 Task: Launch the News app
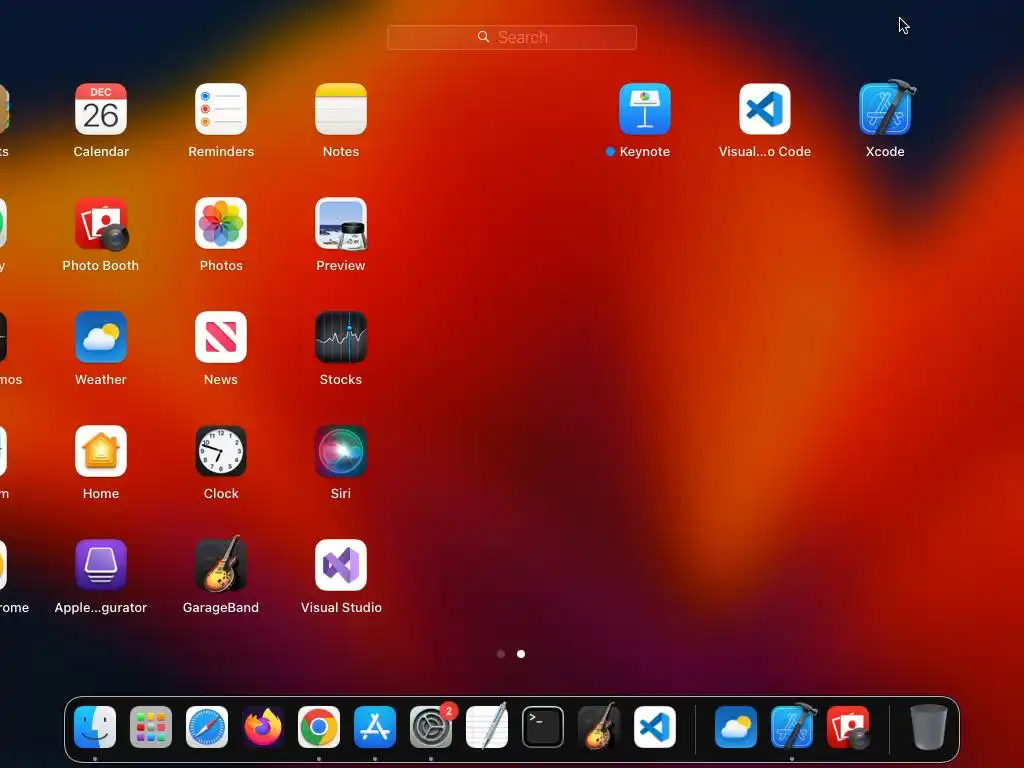[x=221, y=337]
